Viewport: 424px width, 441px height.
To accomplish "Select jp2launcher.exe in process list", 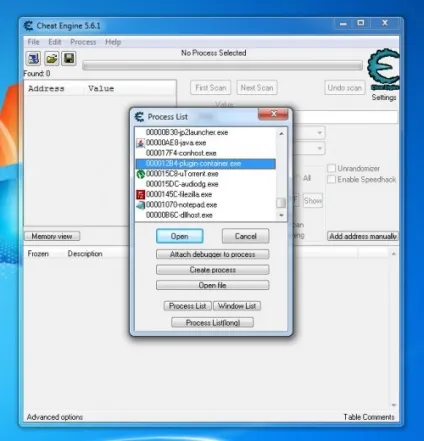I will point(206,133).
